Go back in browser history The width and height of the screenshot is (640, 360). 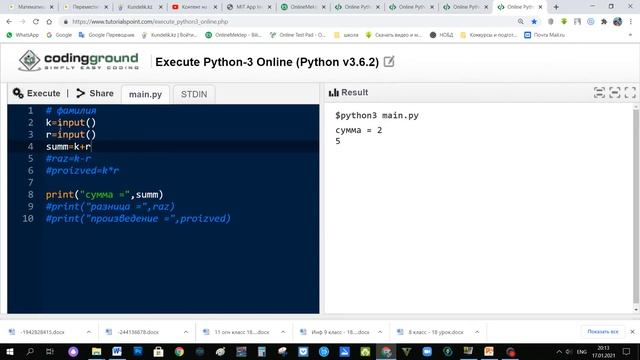[9, 22]
